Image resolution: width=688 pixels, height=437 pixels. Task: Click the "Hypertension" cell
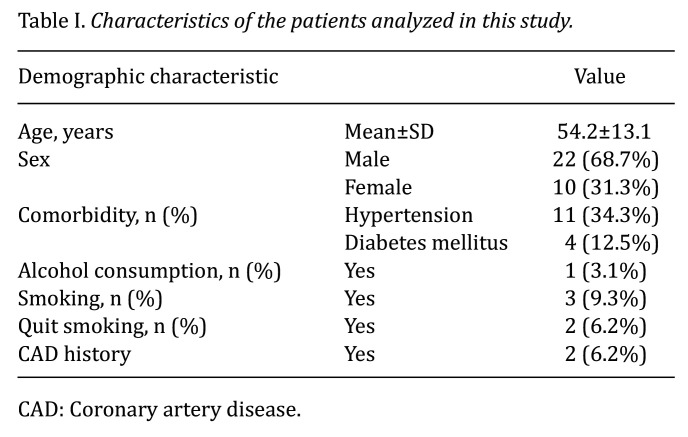[x=408, y=215]
